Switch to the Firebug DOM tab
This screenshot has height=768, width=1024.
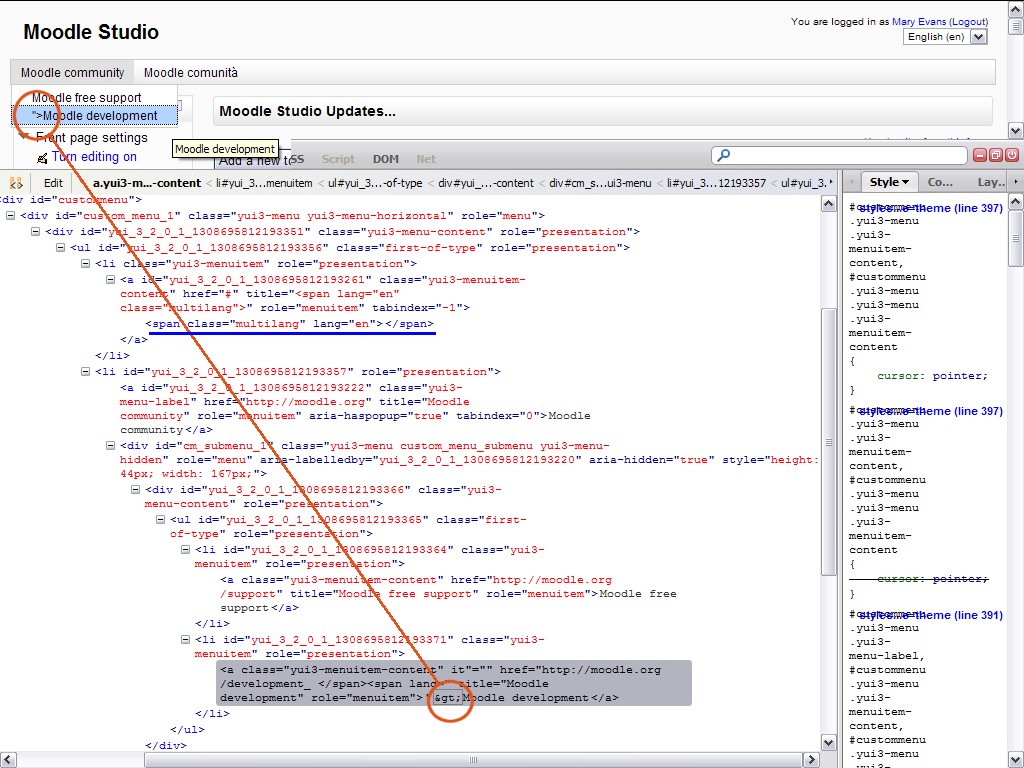pyautogui.click(x=386, y=159)
